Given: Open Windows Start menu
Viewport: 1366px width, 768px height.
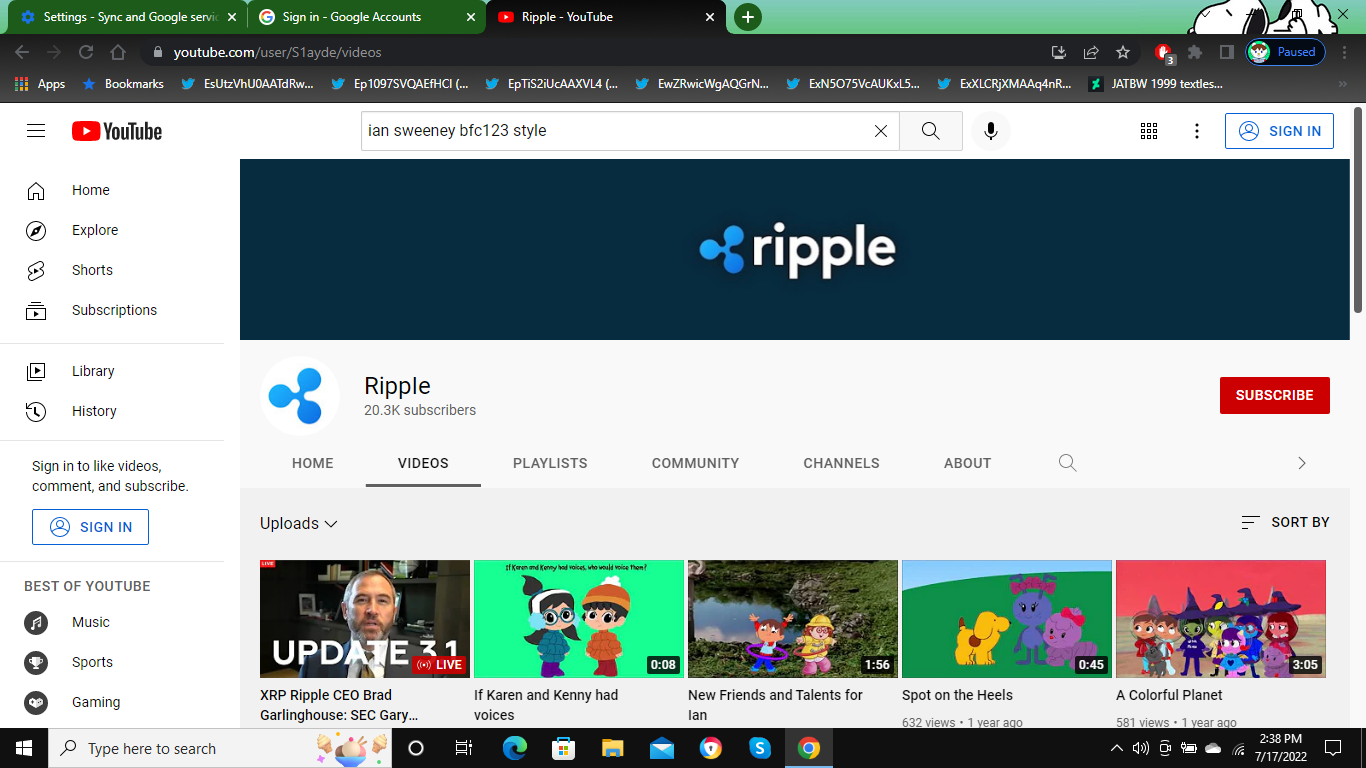Looking at the screenshot, I should pos(24,748).
